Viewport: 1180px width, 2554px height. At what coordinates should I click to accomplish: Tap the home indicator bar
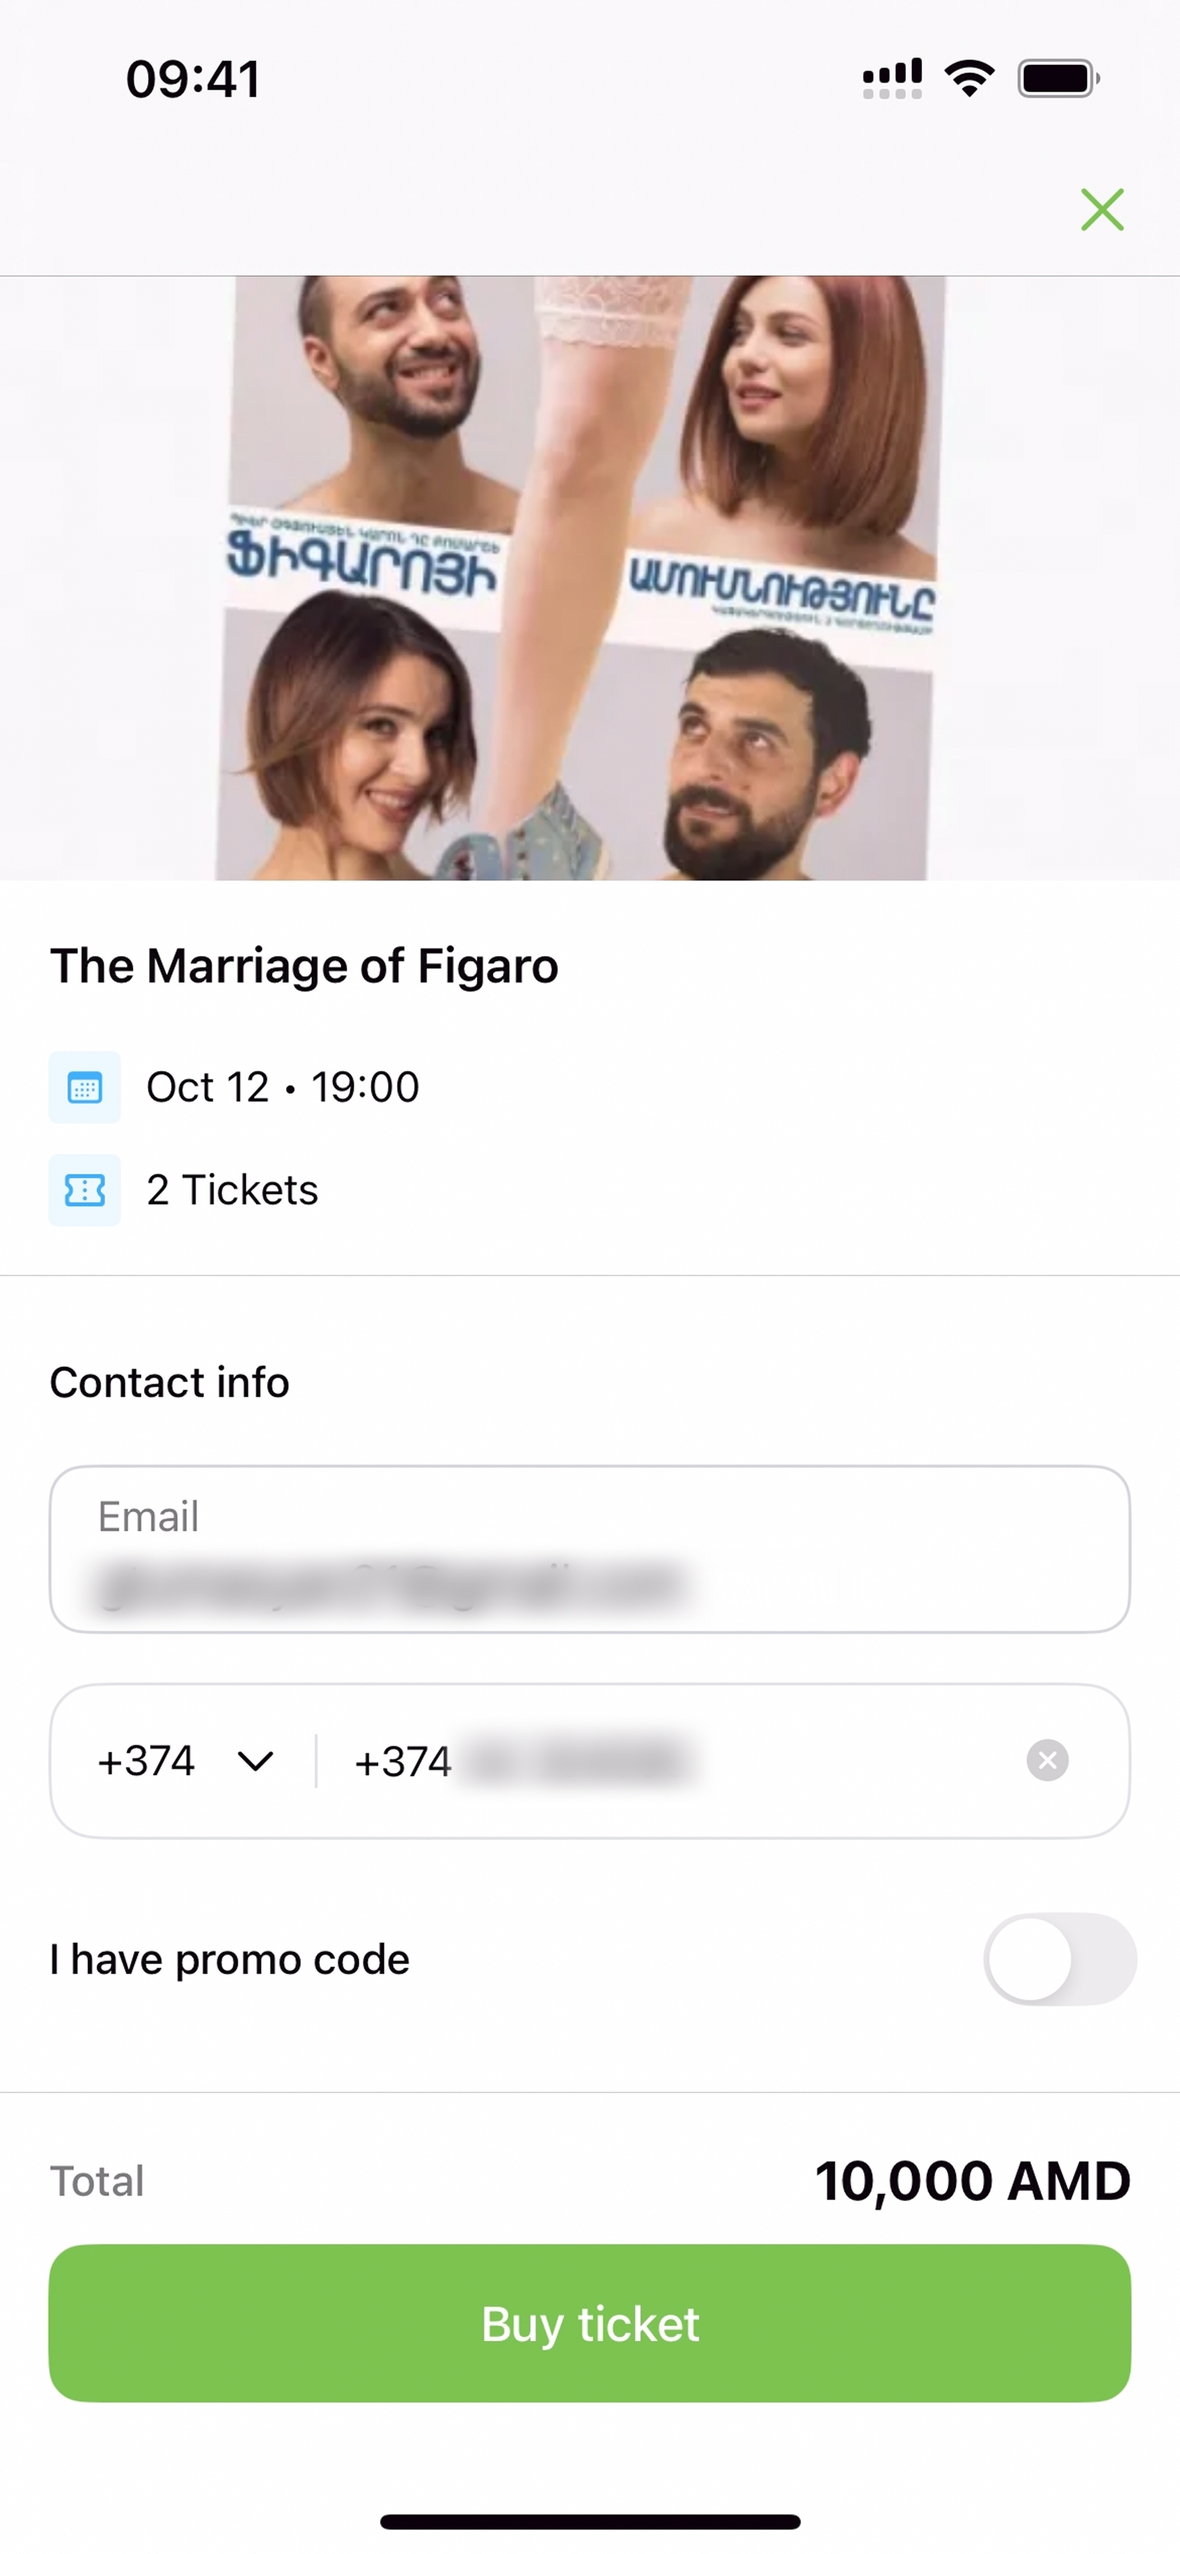590,2521
